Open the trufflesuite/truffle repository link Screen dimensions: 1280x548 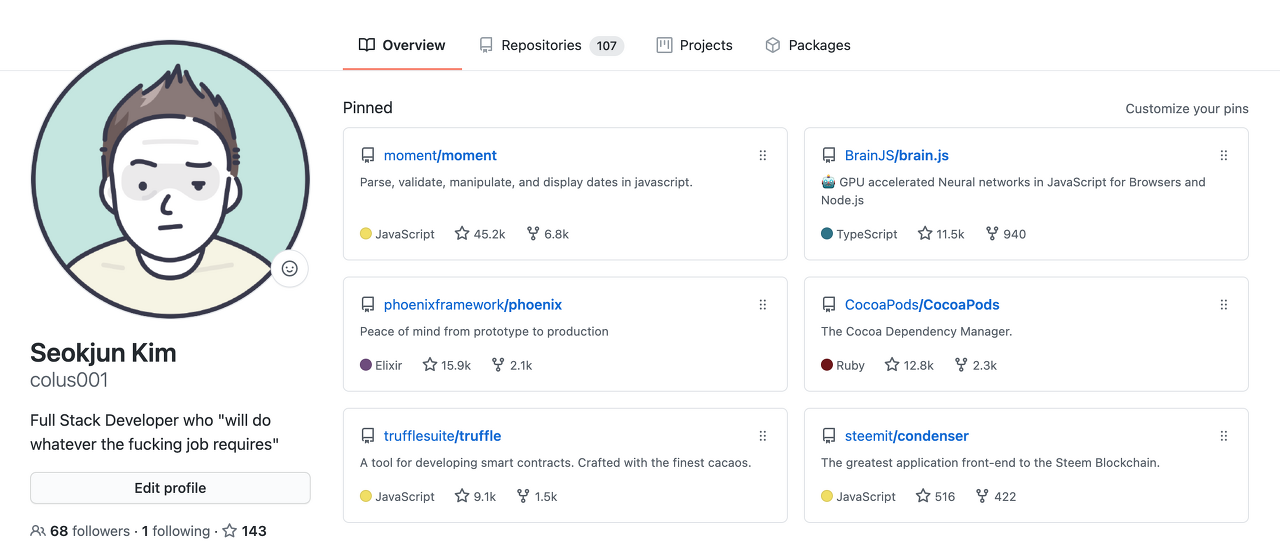(442, 435)
